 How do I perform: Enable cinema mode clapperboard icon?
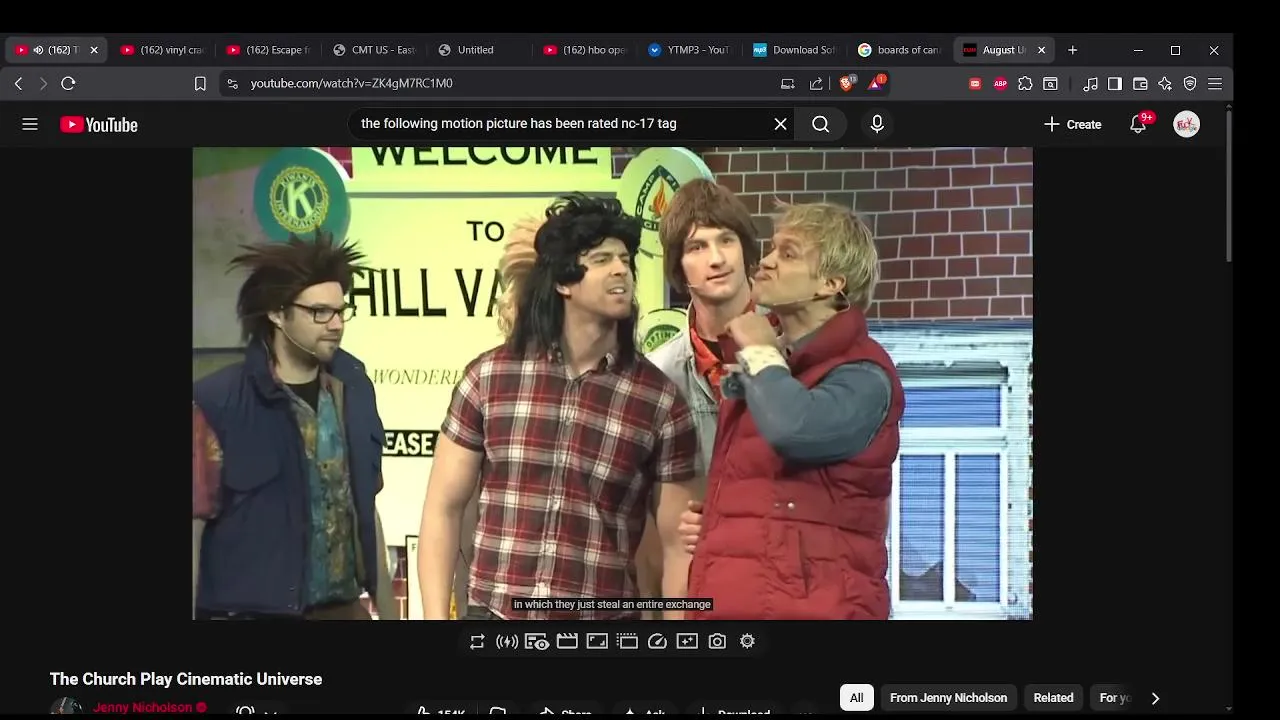pos(567,642)
